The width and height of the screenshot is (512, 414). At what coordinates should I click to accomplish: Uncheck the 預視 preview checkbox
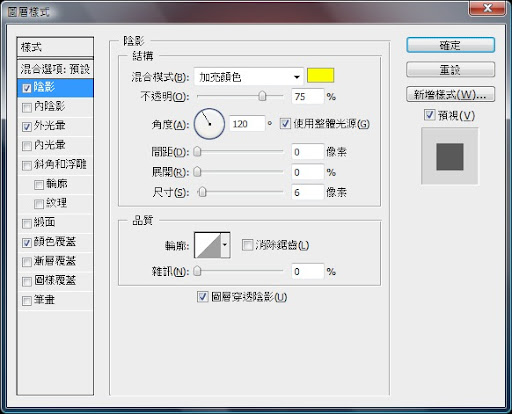click(x=429, y=115)
